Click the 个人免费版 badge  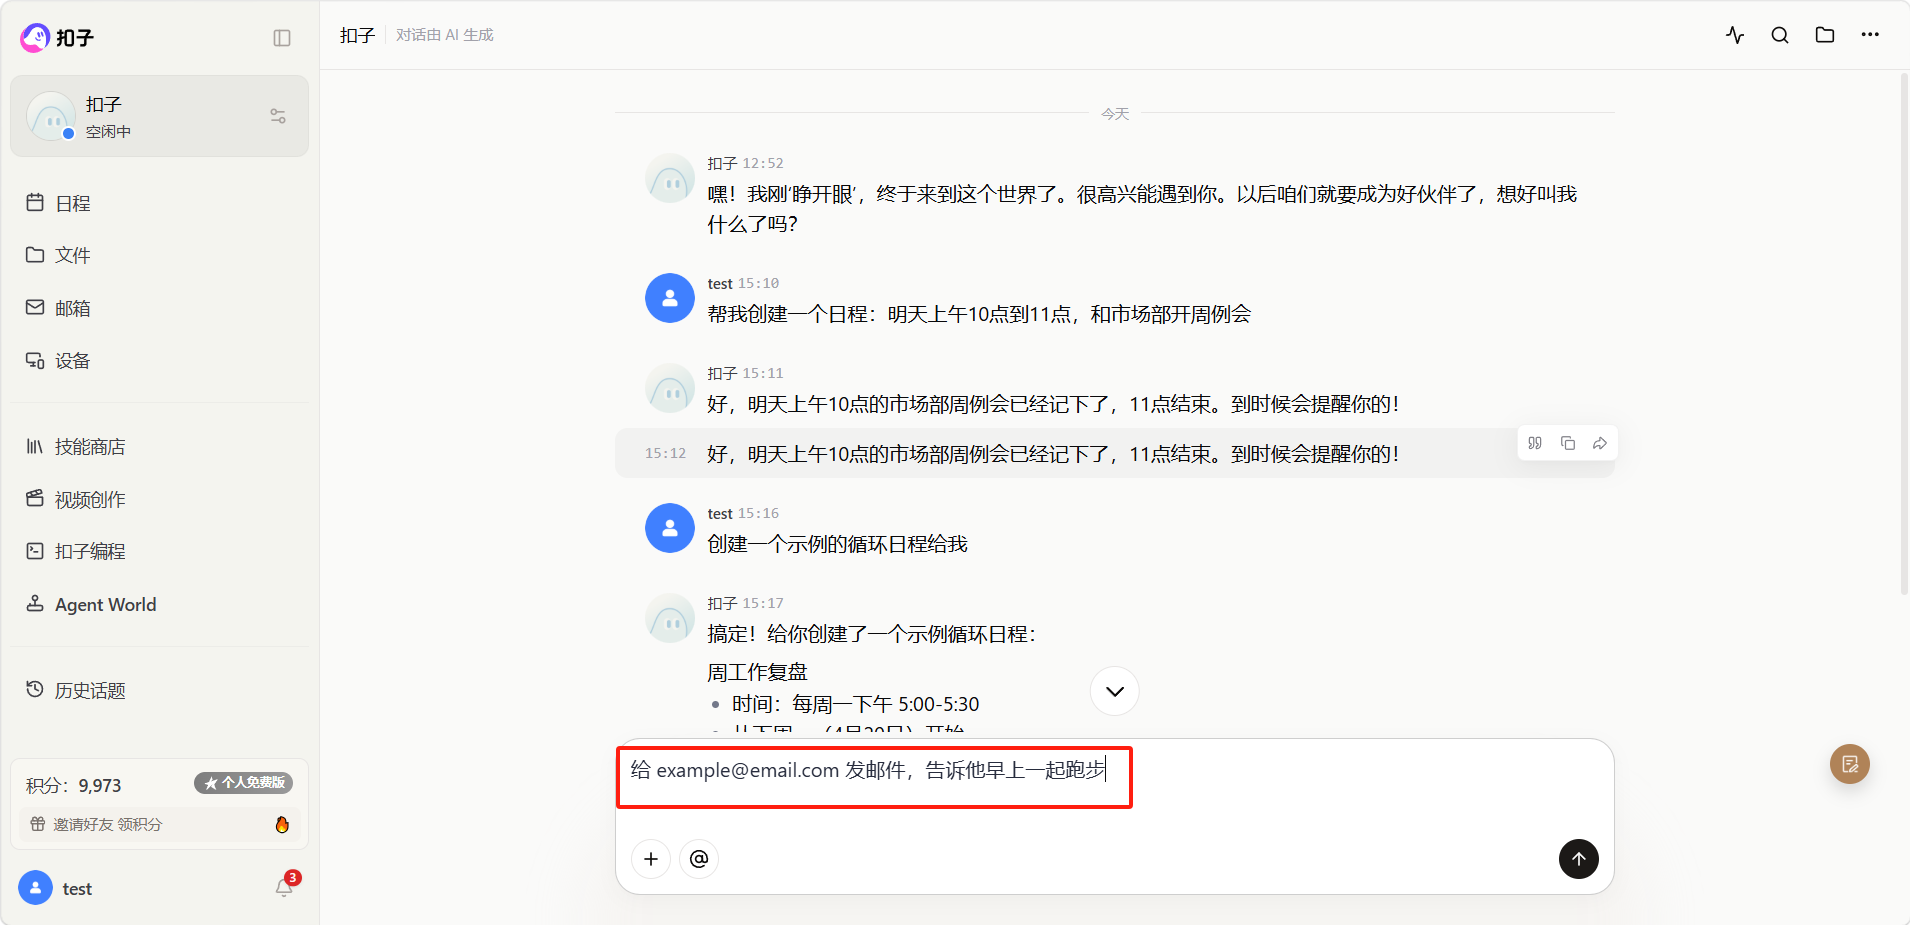pyautogui.click(x=244, y=783)
